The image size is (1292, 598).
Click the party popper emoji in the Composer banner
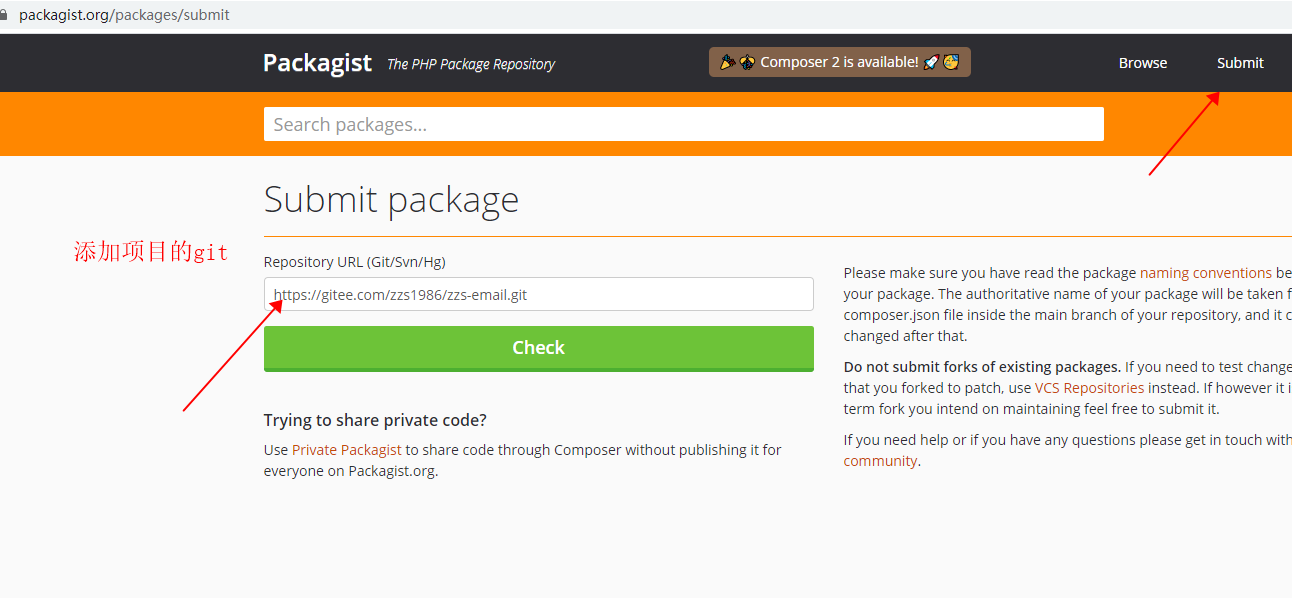[x=728, y=62]
